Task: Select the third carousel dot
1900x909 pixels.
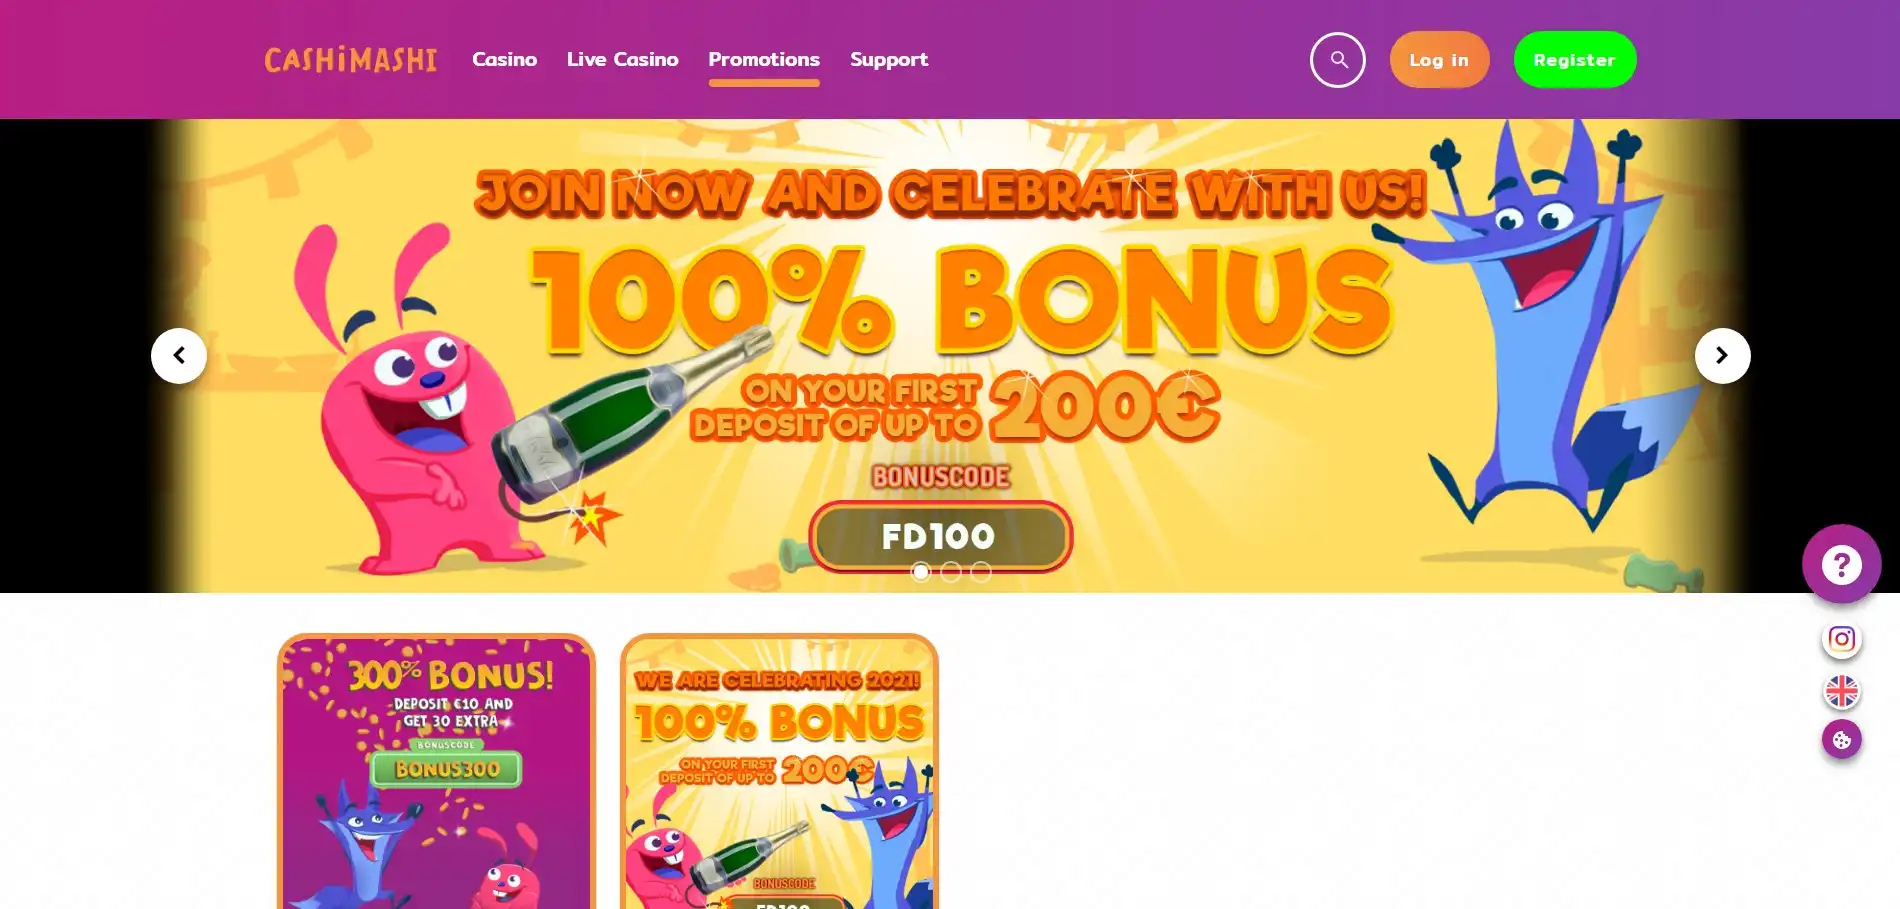Action: pyautogui.click(x=981, y=571)
